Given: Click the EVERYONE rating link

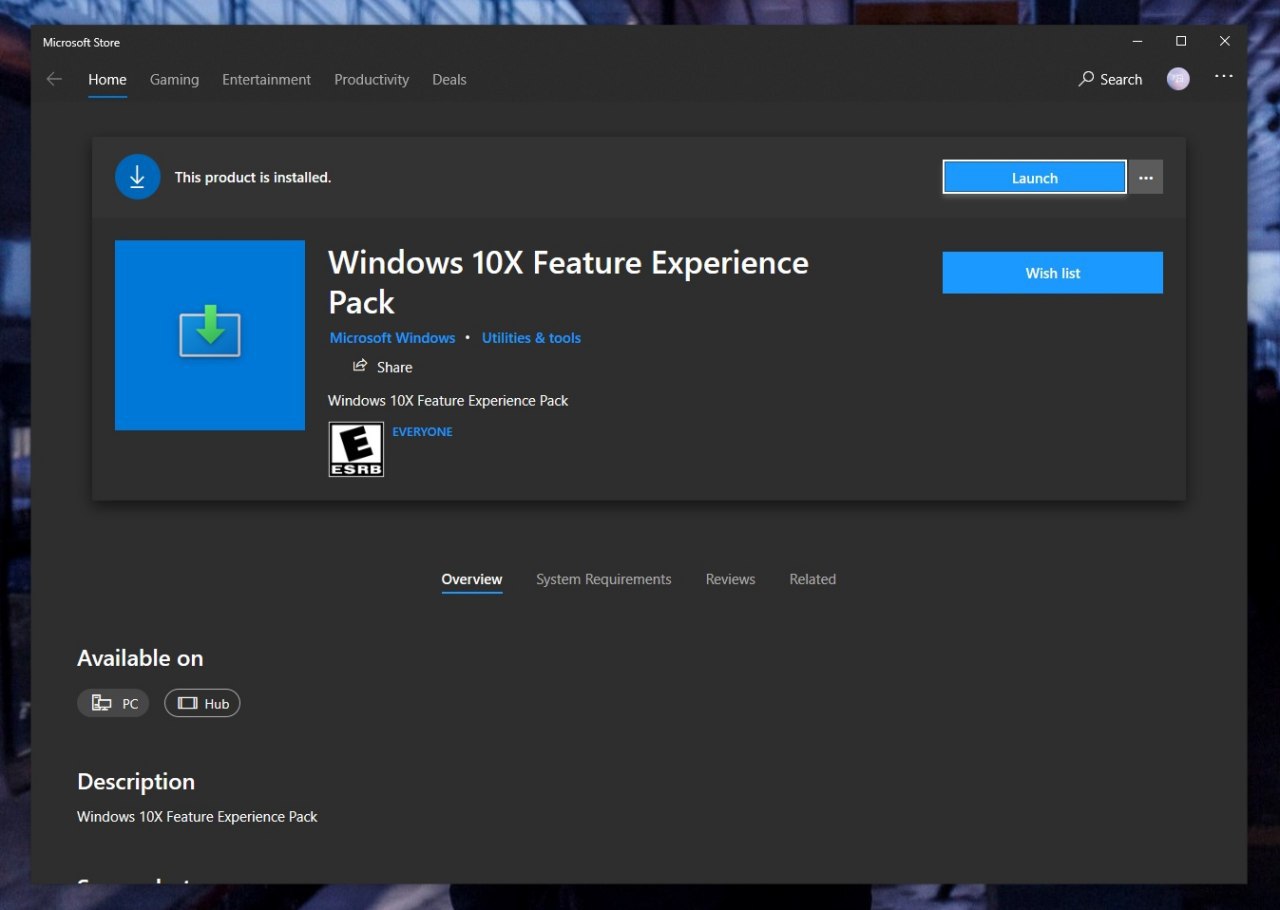Looking at the screenshot, I should click(x=422, y=432).
